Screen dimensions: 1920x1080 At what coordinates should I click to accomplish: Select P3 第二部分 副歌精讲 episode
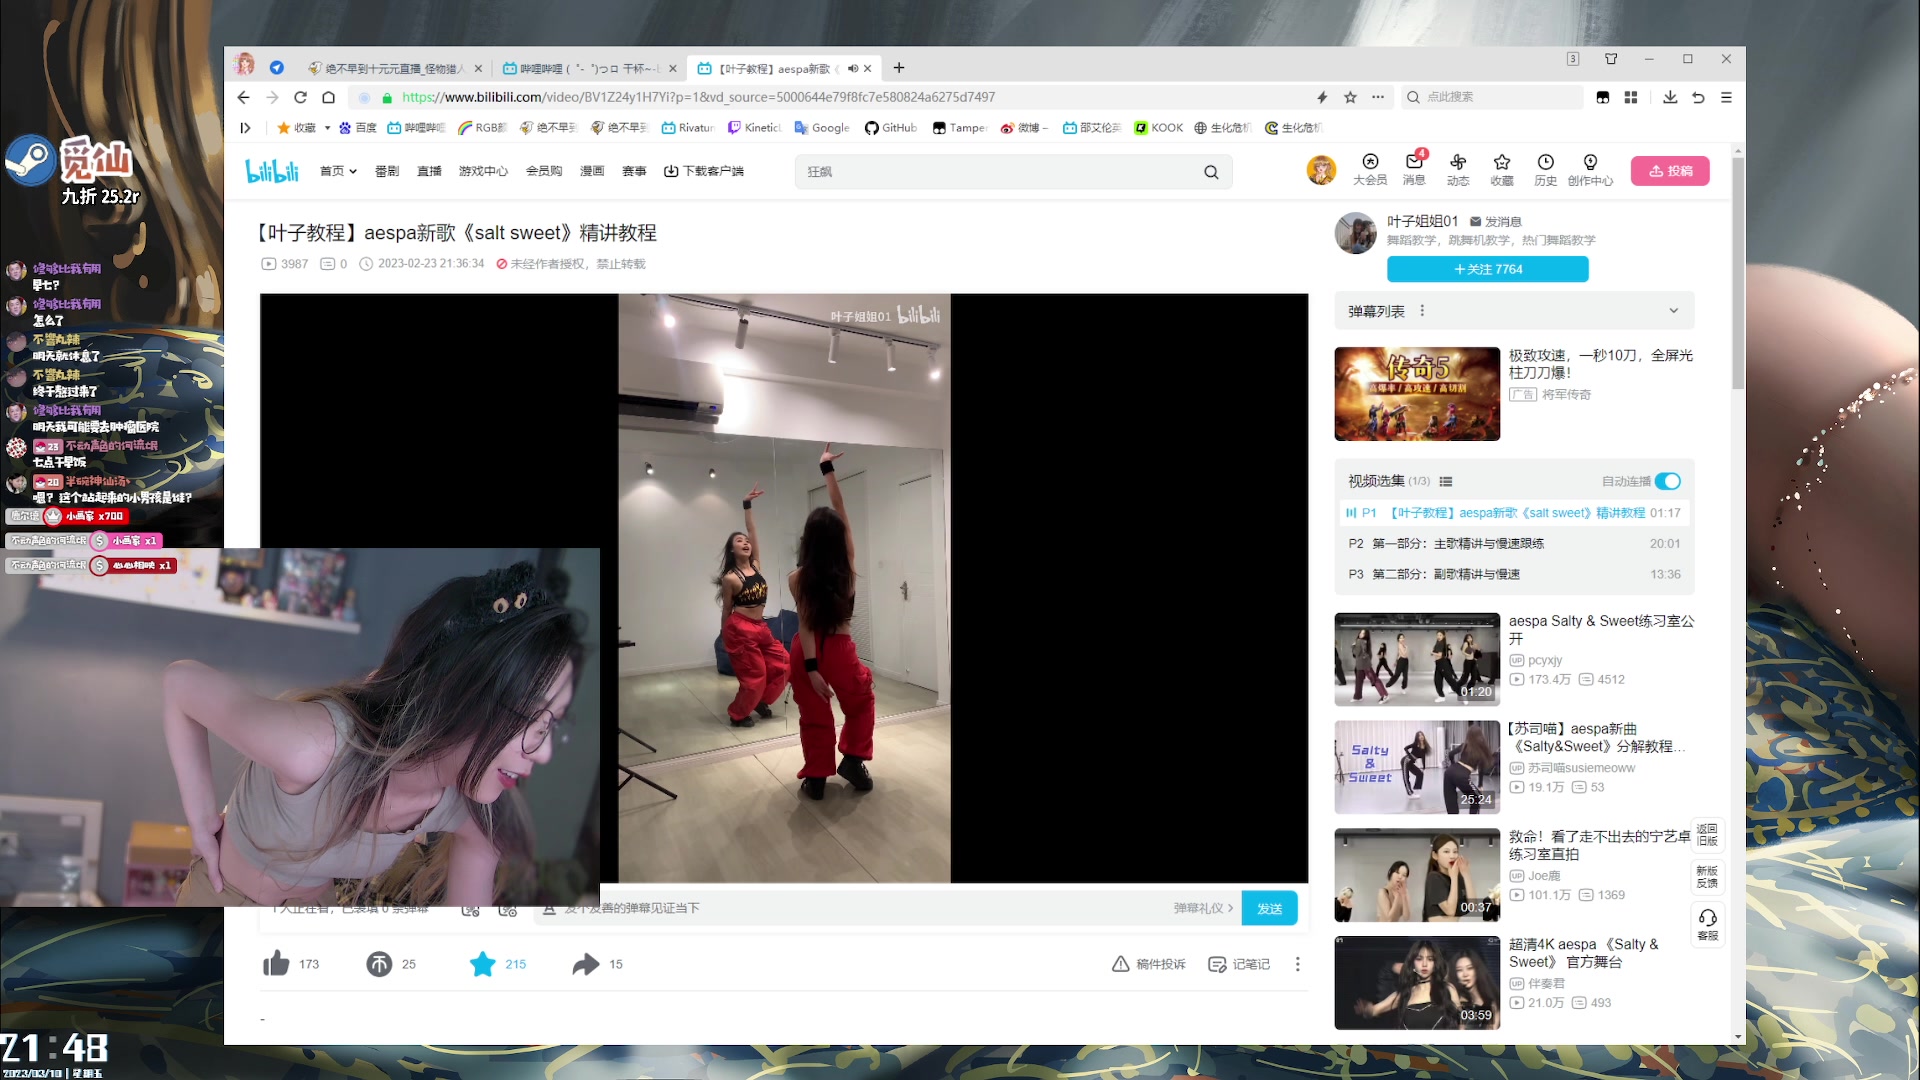pos(1514,574)
